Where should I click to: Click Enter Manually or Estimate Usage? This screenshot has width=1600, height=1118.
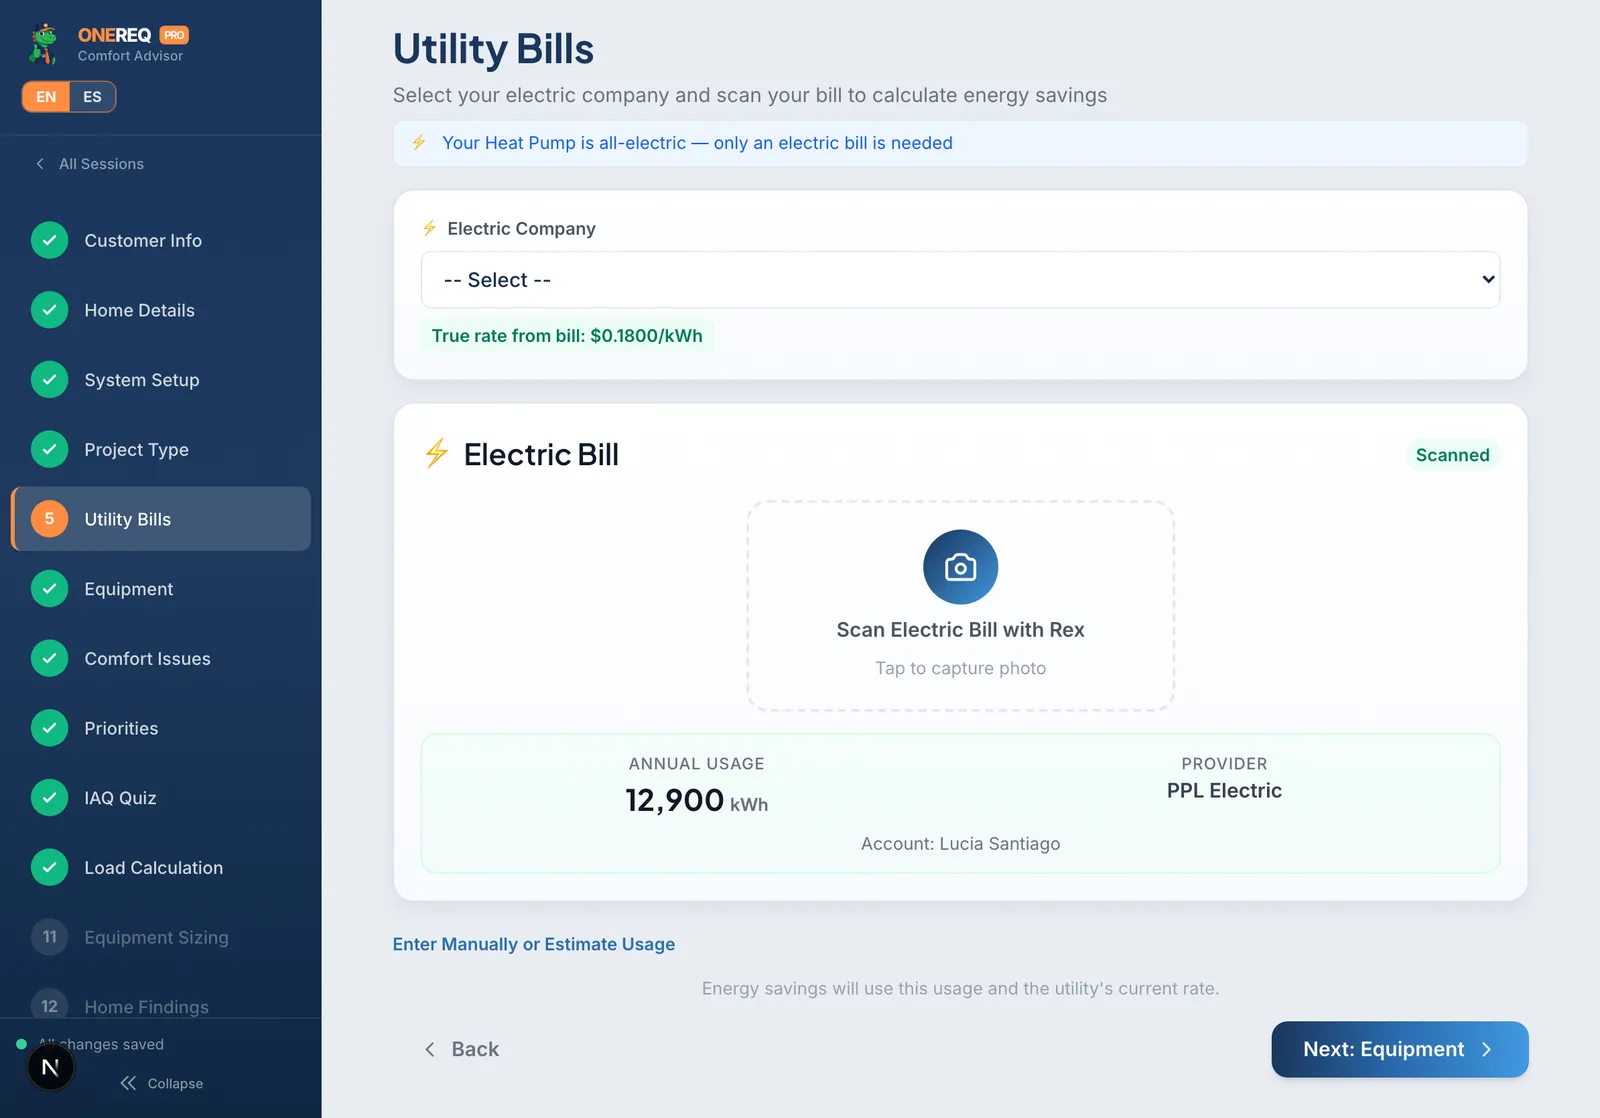(x=534, y=944)
